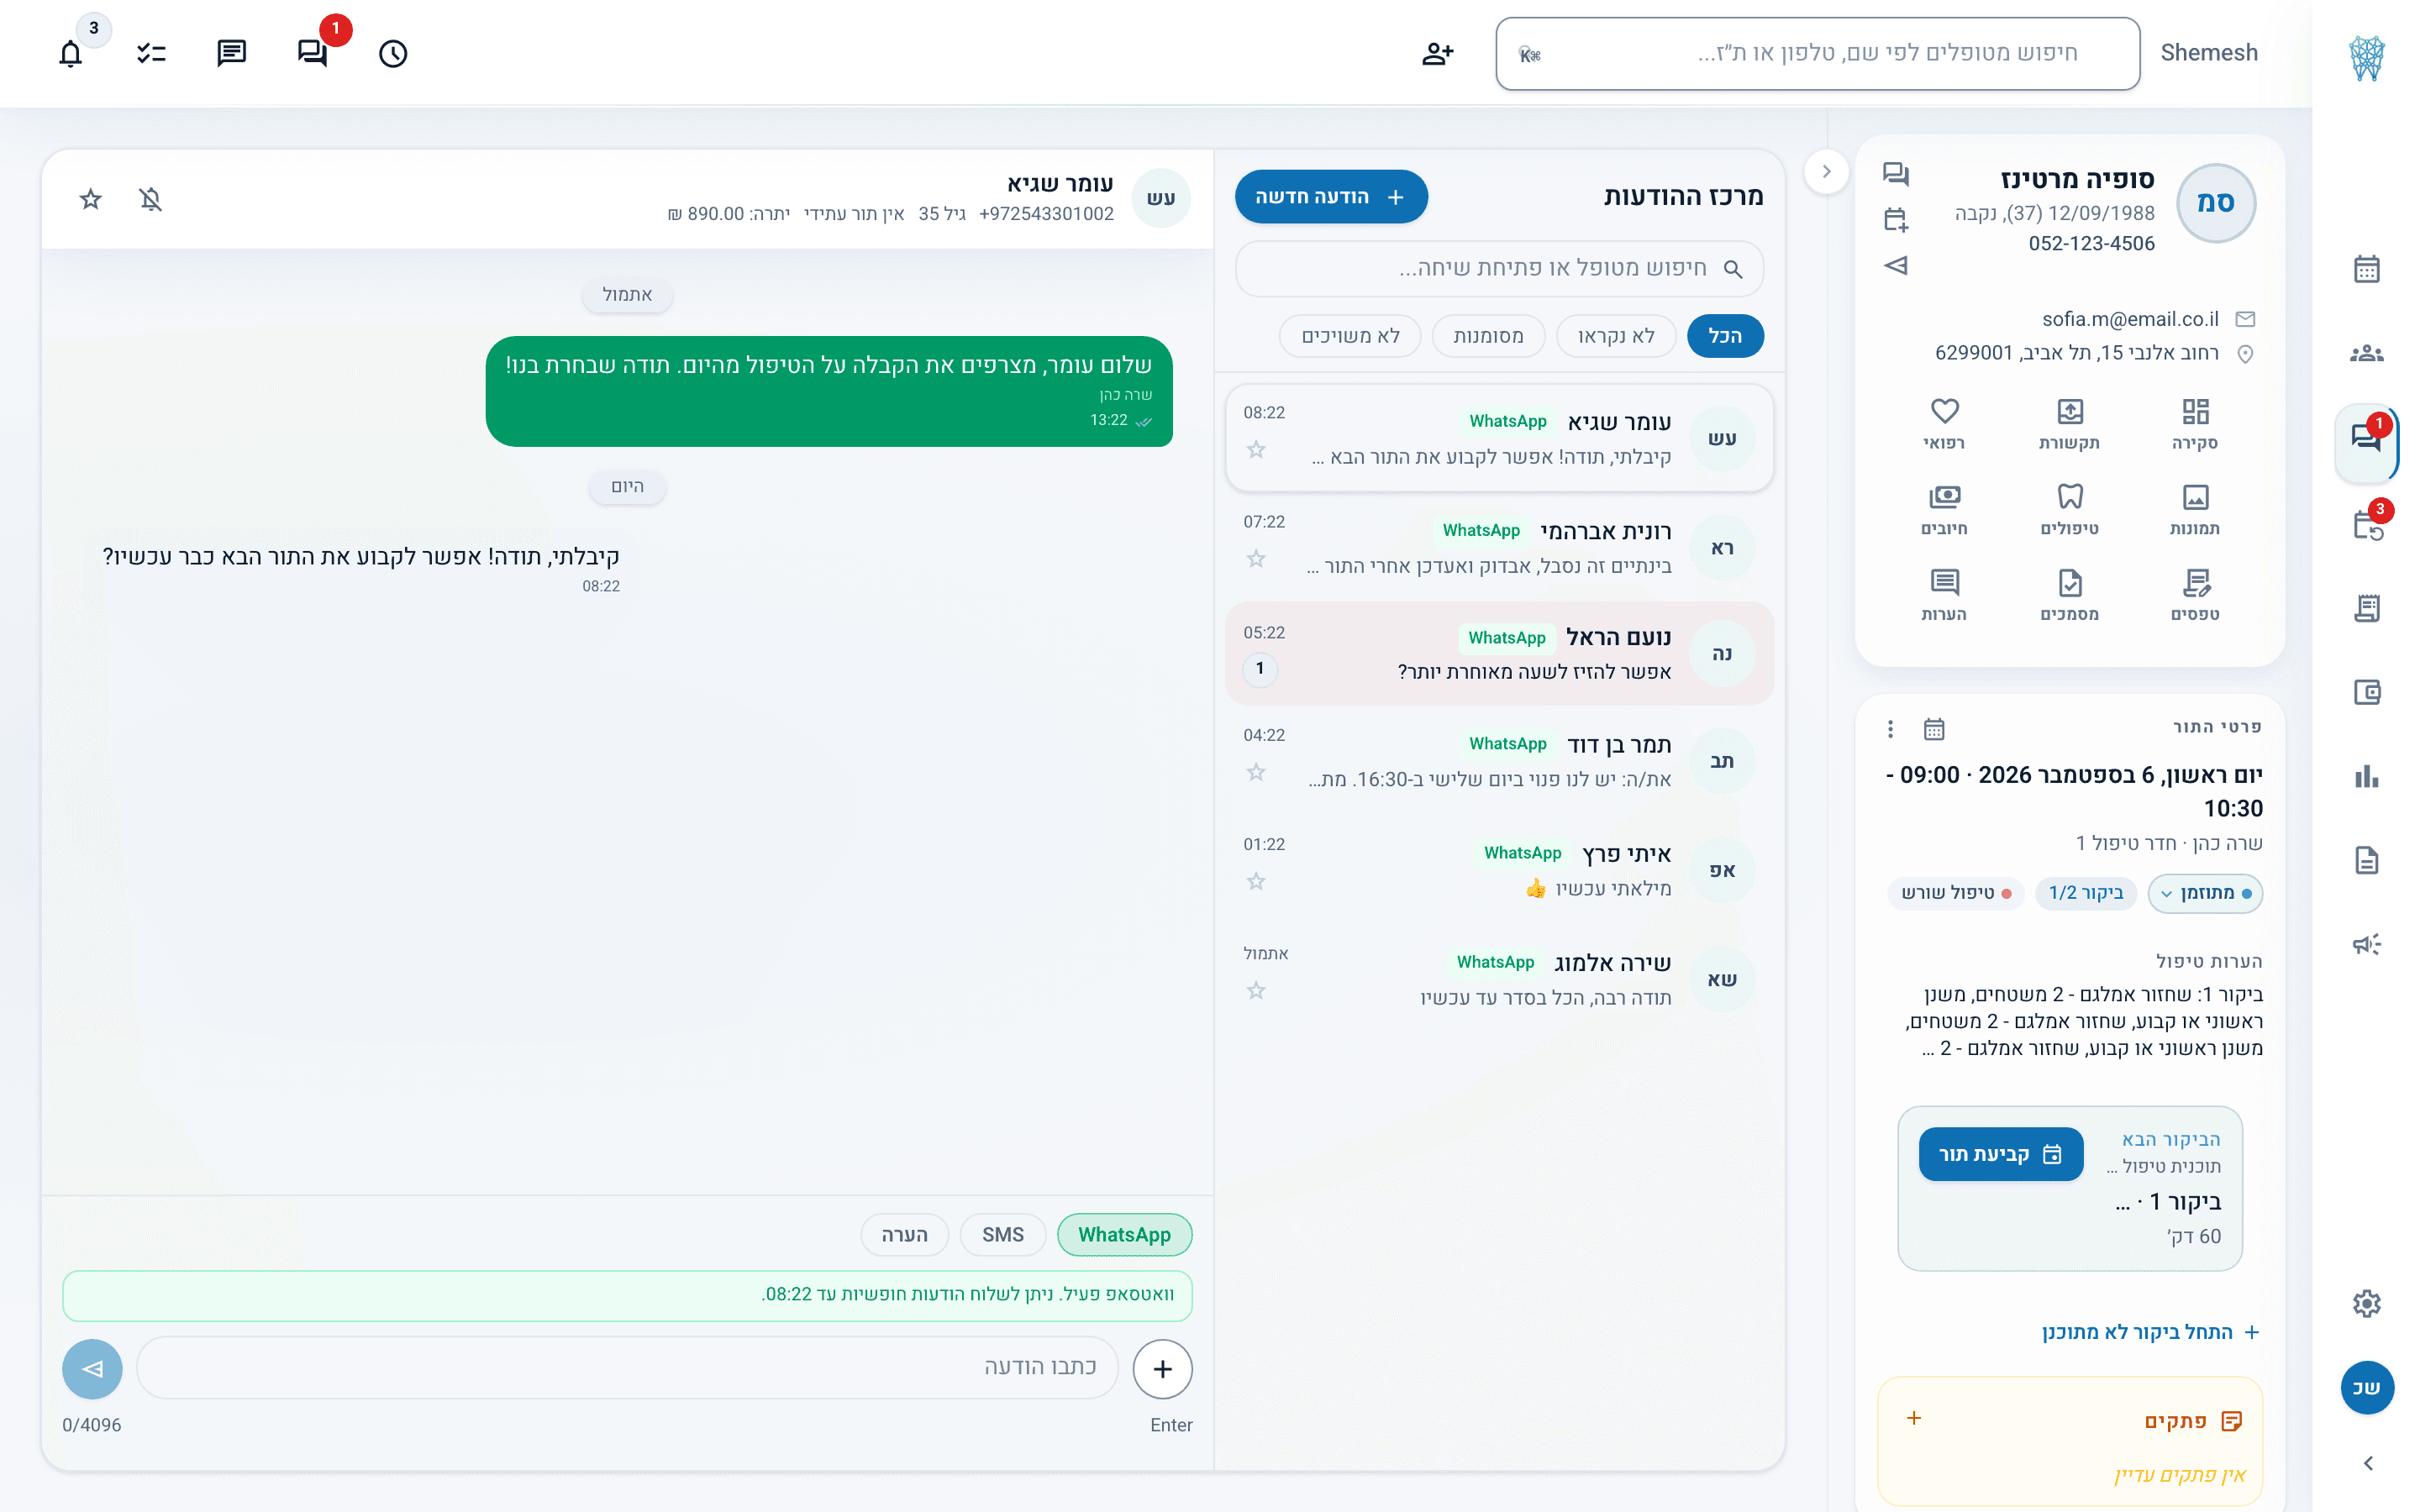Select the WhatsApp channel tab

[x=1124, y=1235]
